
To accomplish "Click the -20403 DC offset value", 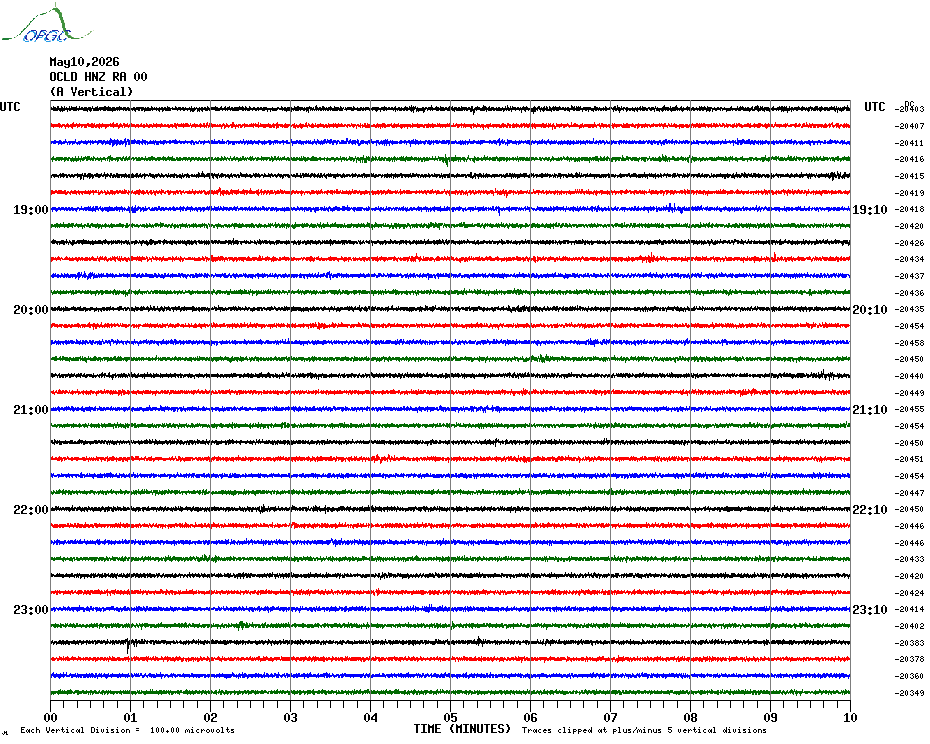I will pyautogui.click(x=910, y=109).
